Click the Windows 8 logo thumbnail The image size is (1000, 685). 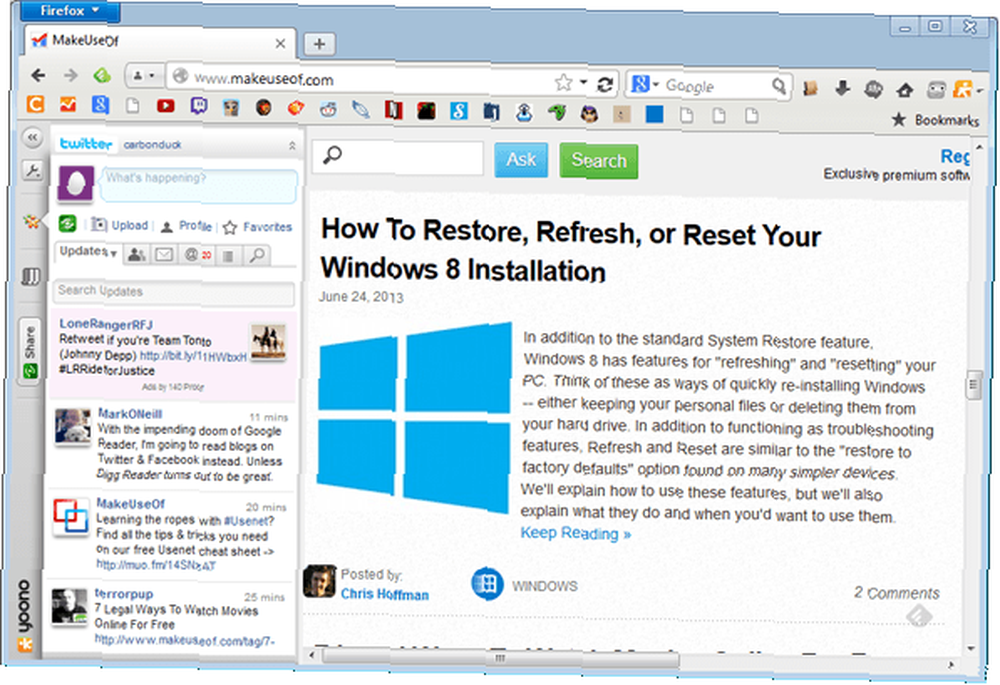(x=415, y=418)
